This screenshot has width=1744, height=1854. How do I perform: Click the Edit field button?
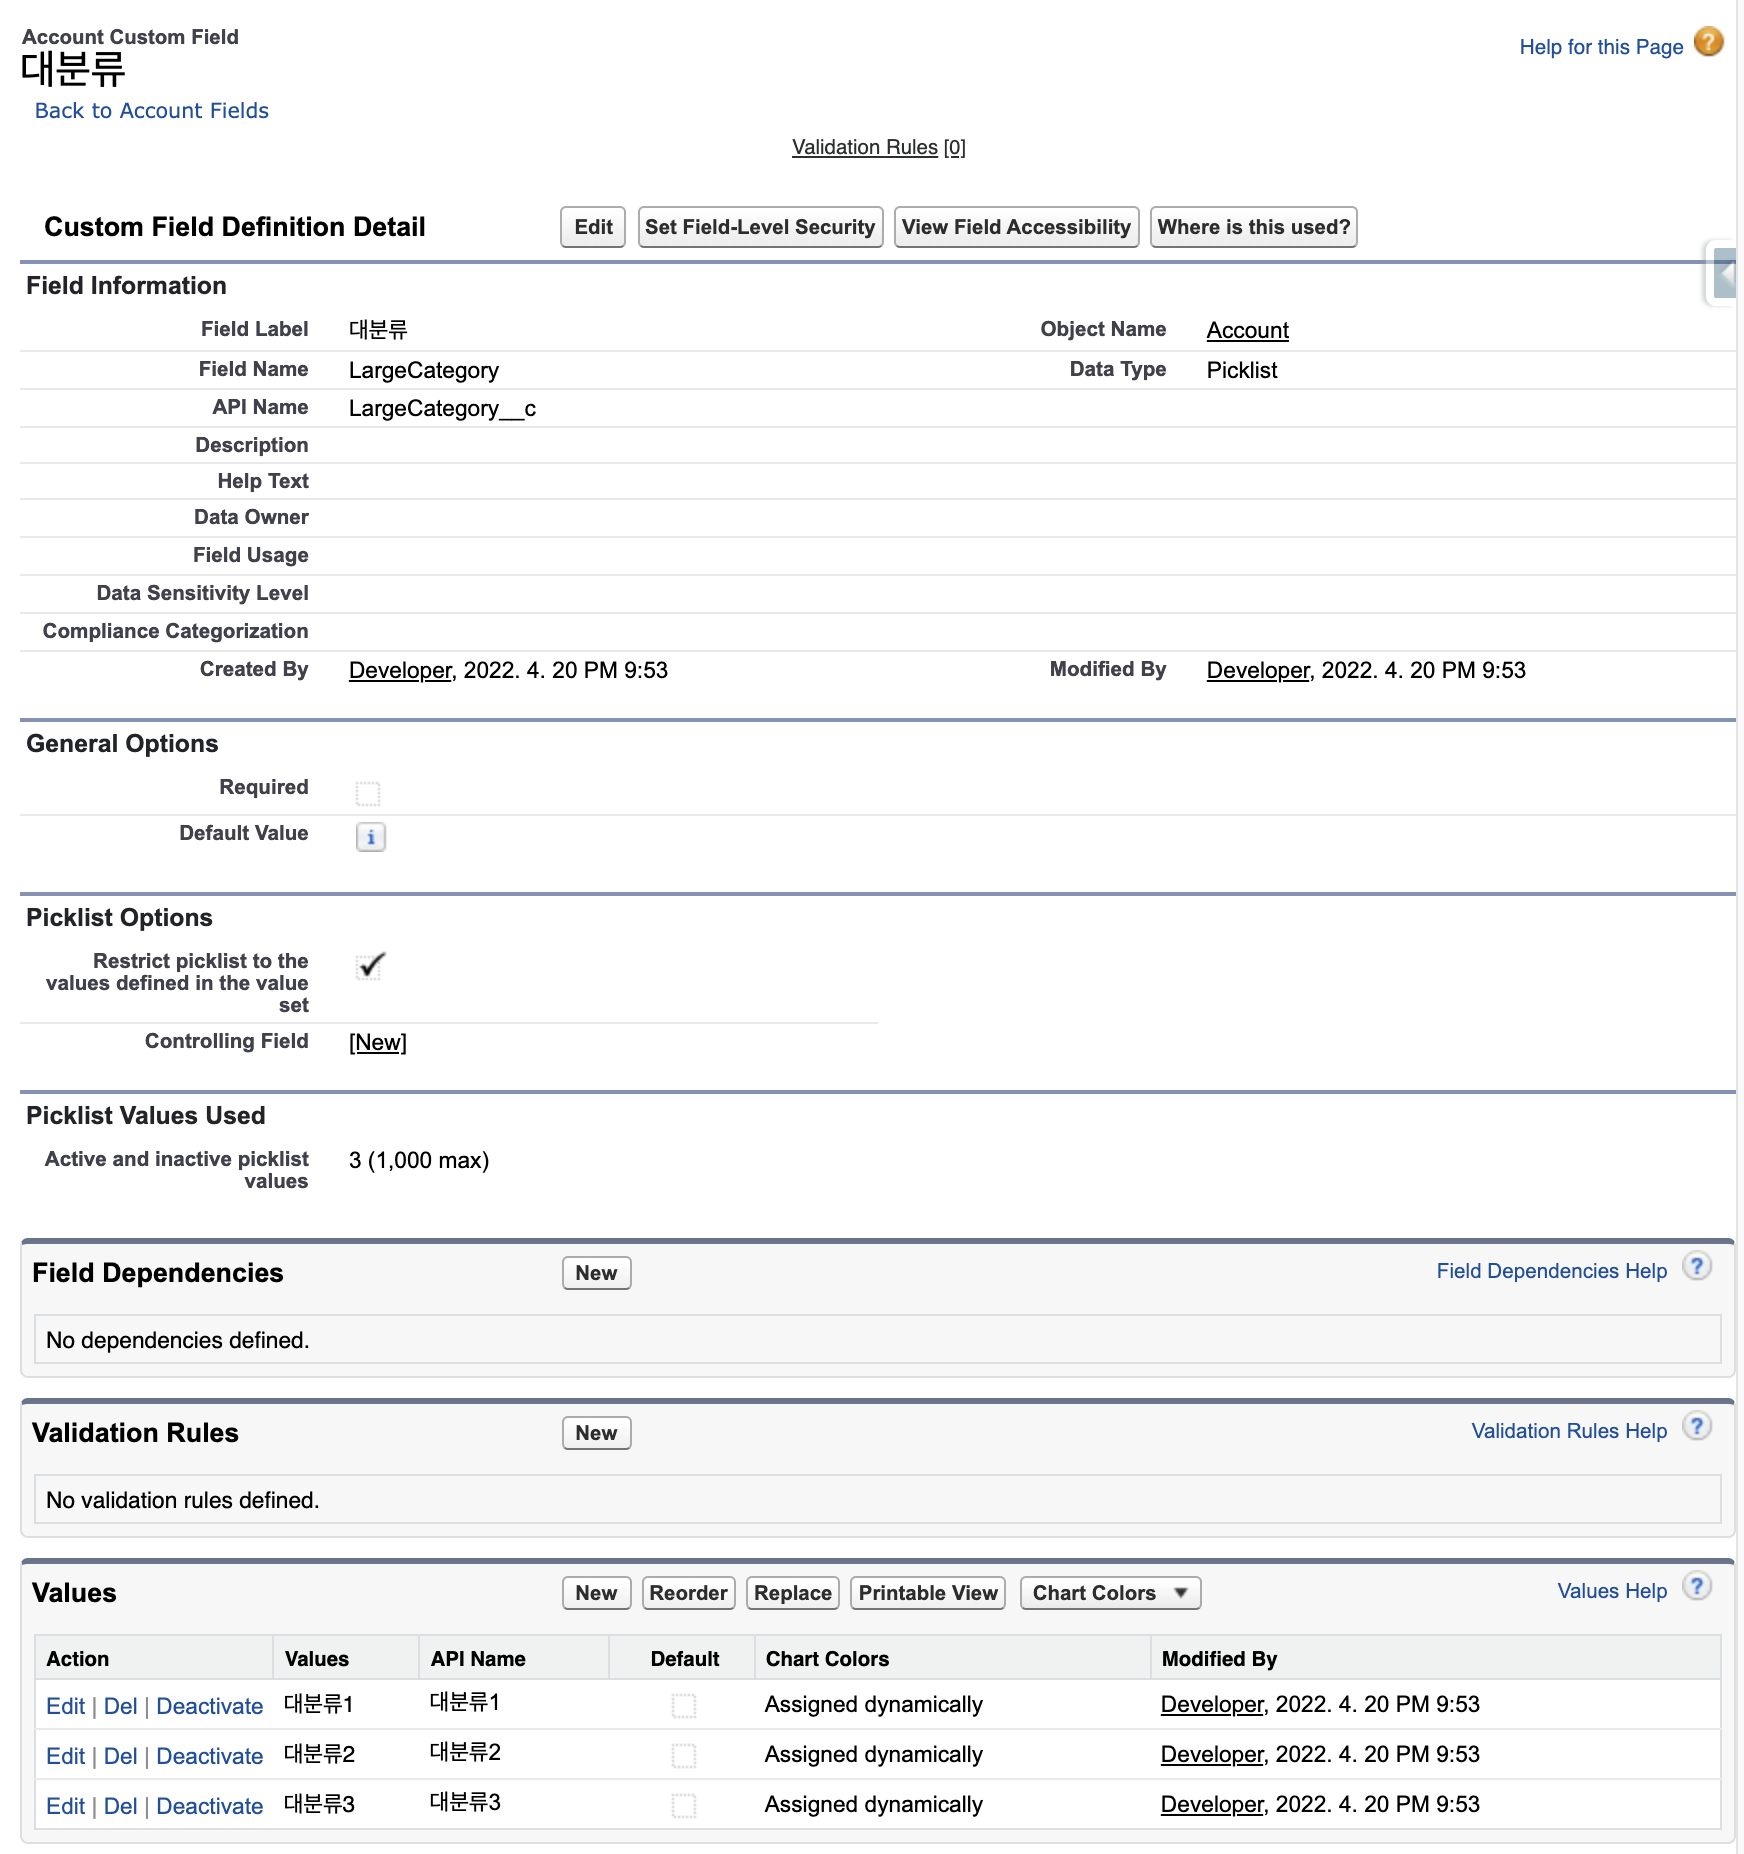click(x=593, y=227)
